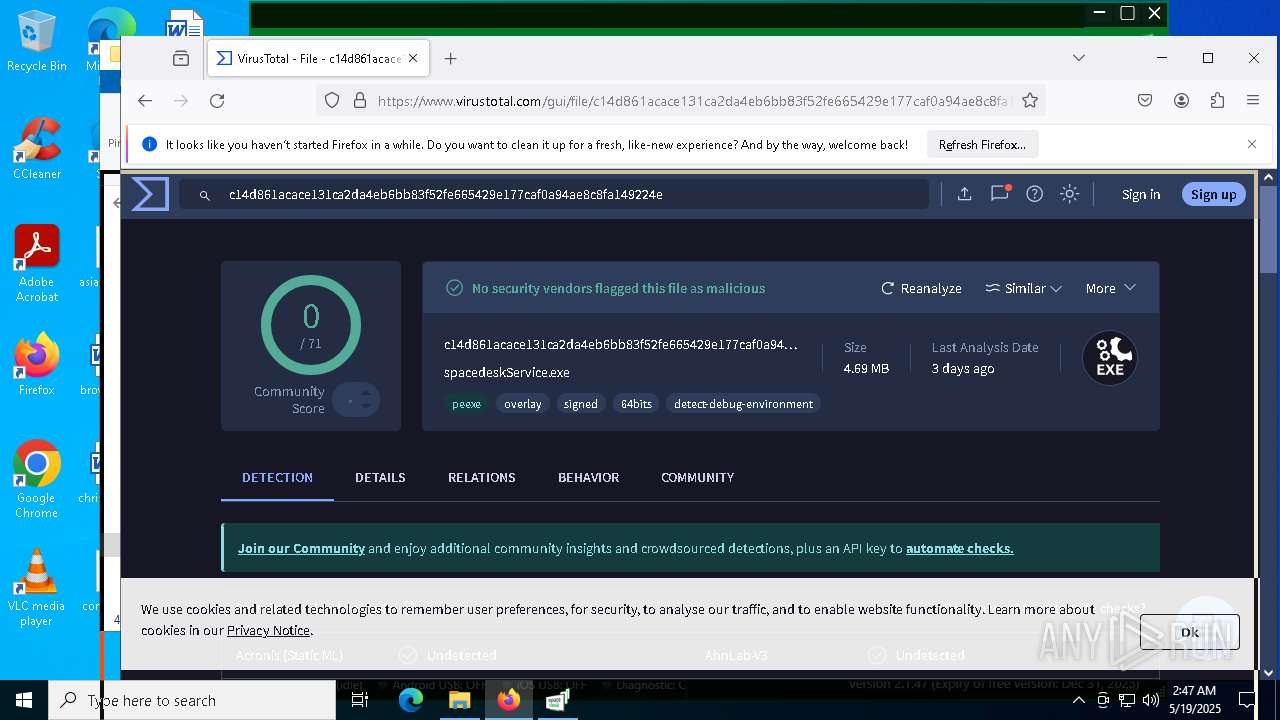Click the Sign in link
The image size is (1280, 720).
pyautogui.click(x=1141, y=194)
